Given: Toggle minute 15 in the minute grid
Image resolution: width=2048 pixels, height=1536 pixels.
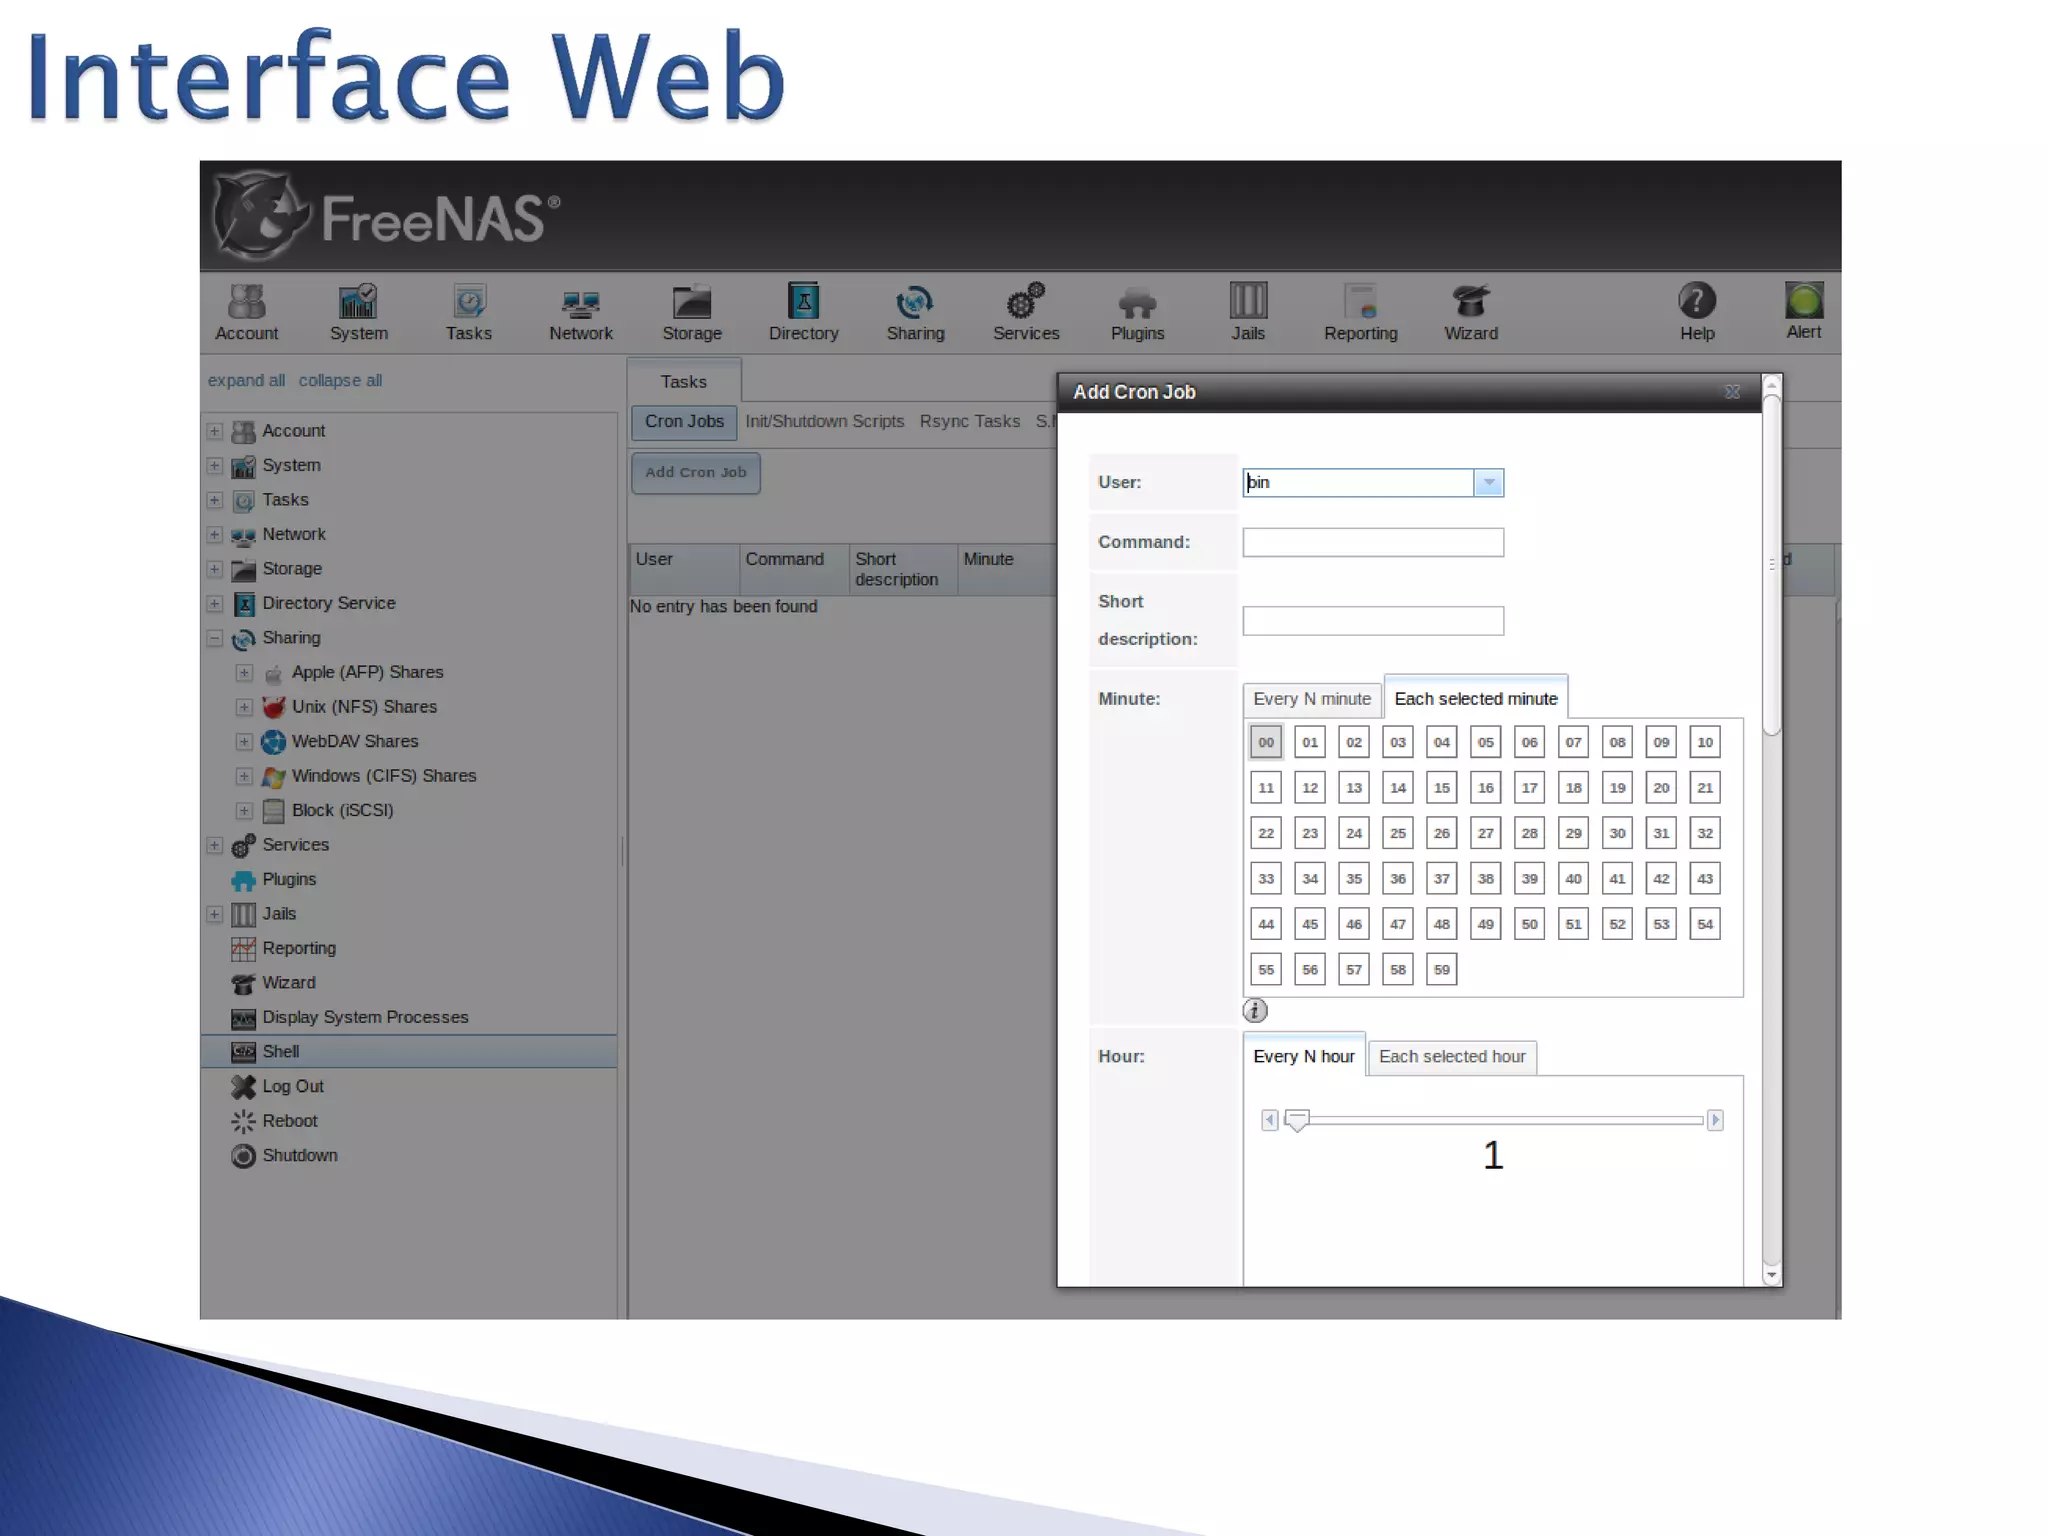Looking at the screenshot, I should click(1441, 788).
